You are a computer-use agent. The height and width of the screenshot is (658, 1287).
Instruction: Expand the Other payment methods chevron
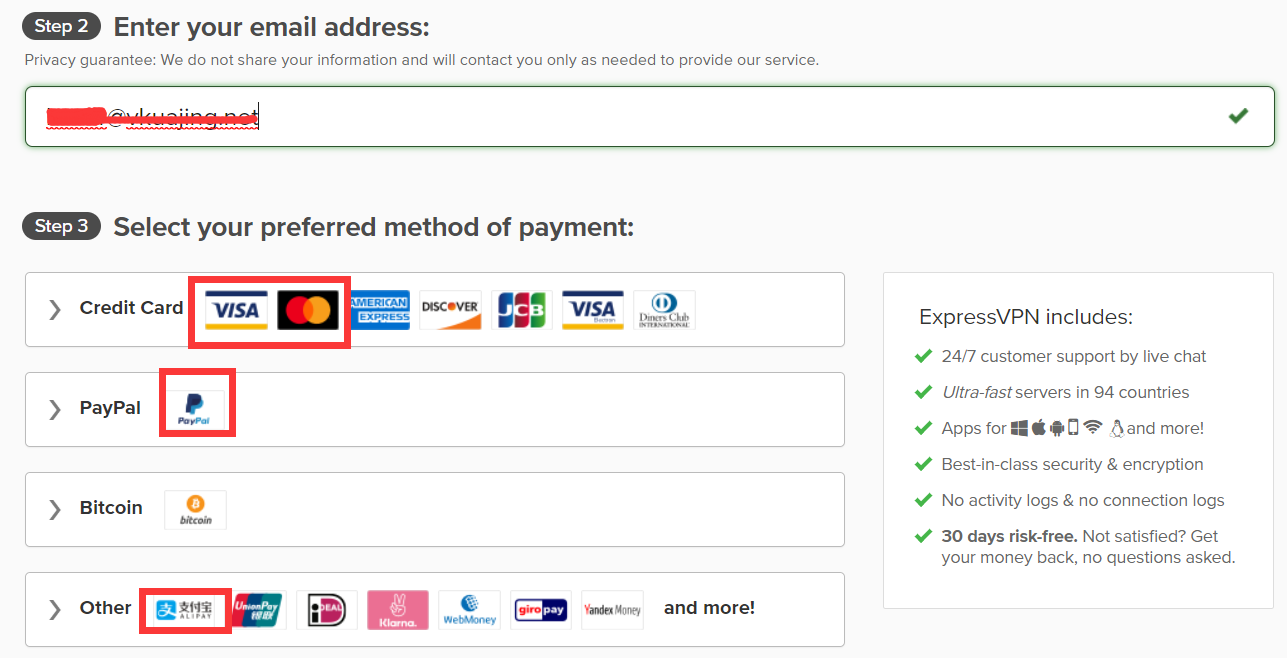point(55,609)
